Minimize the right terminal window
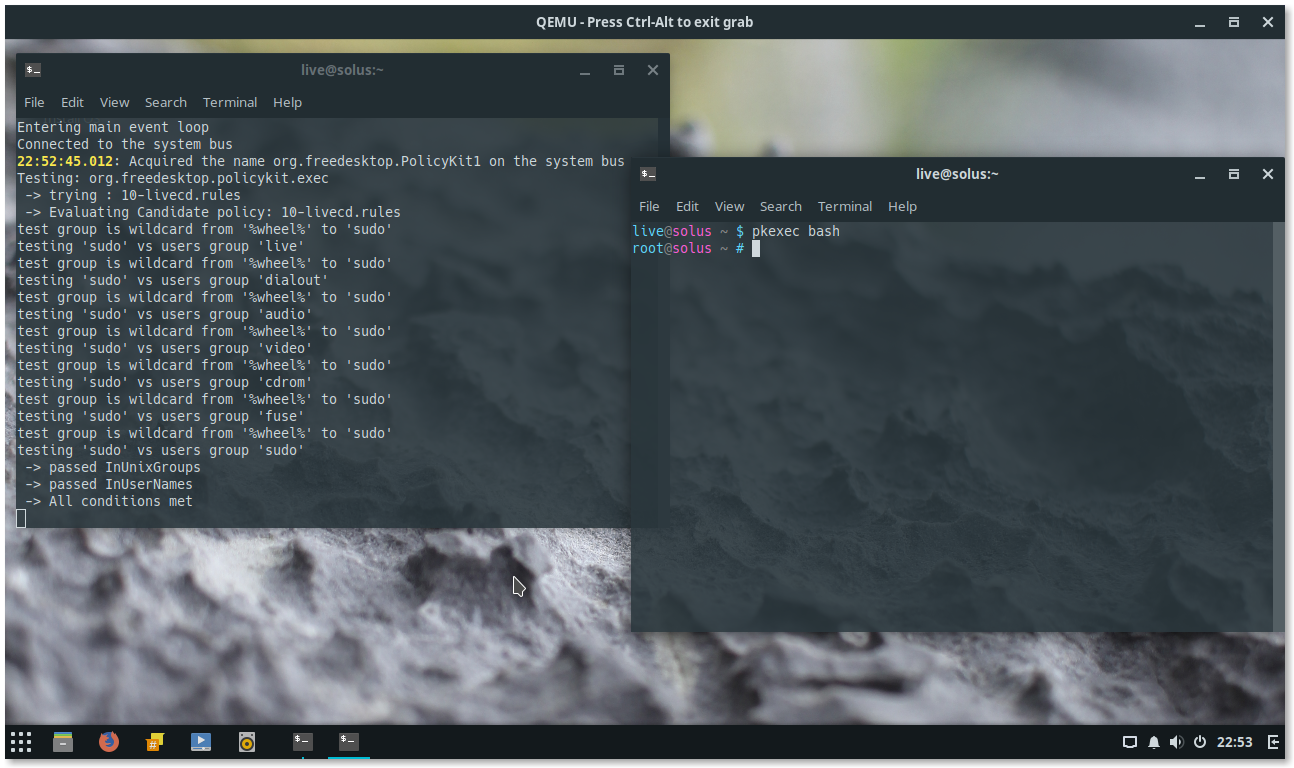Viewport: 1294px width, 768px height. (x=1200, y=174)
